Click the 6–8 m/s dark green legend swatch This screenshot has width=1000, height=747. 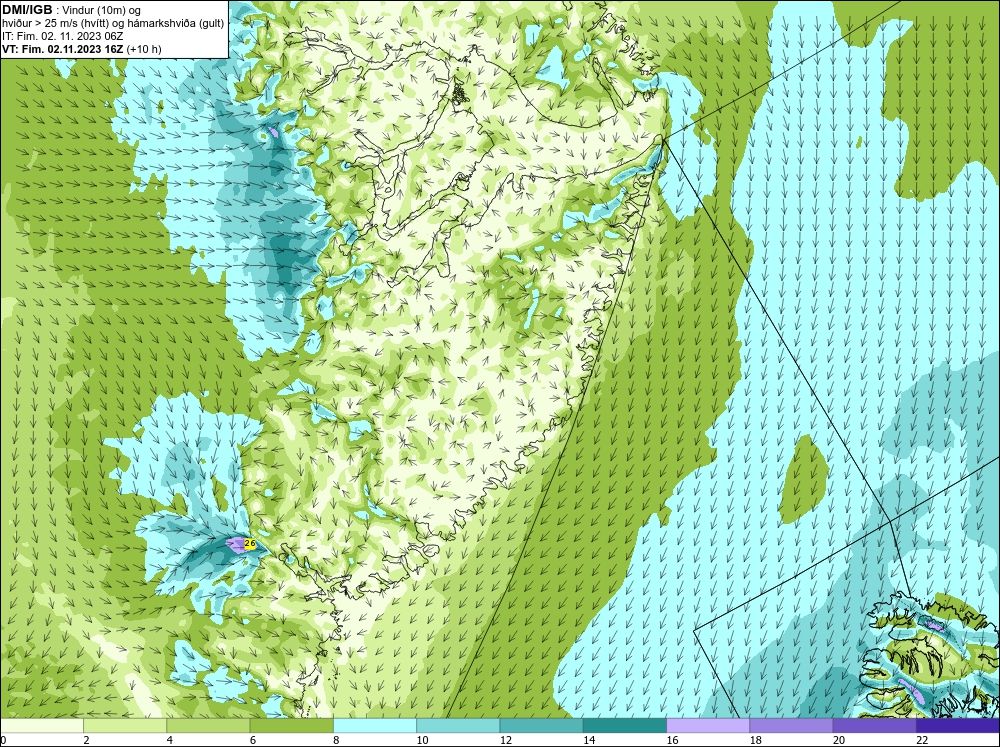[291, 725]
